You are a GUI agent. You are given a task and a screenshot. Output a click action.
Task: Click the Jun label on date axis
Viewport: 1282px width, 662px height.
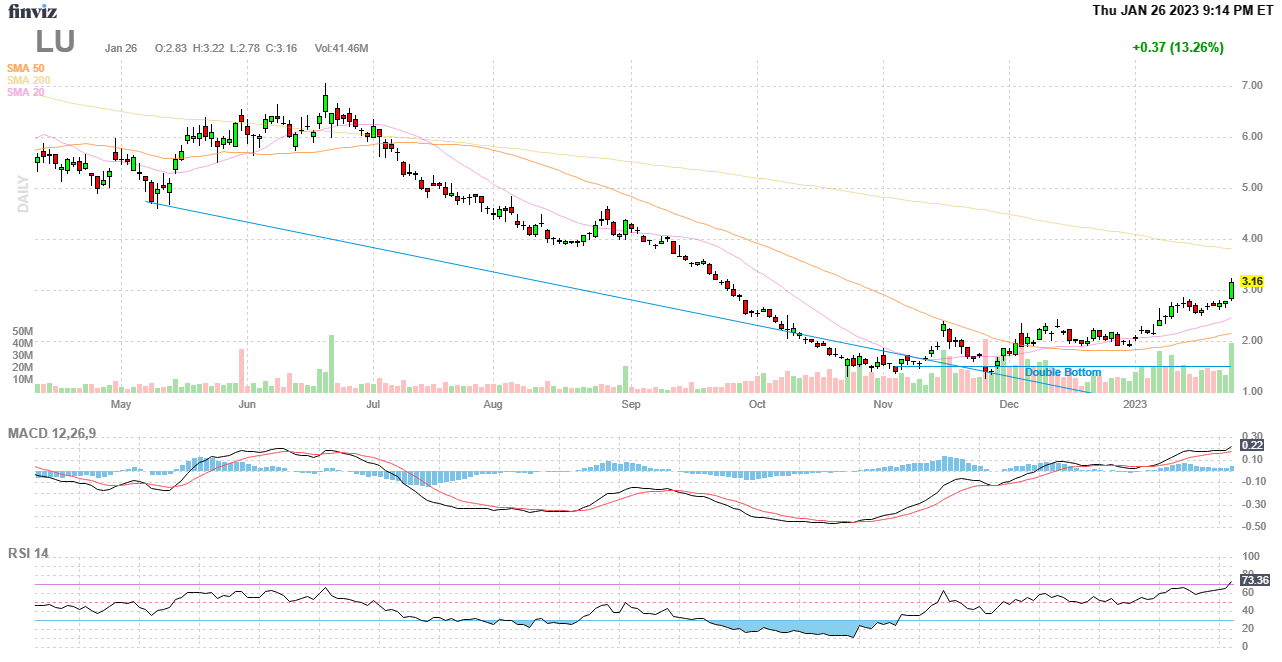coord(247,405)
